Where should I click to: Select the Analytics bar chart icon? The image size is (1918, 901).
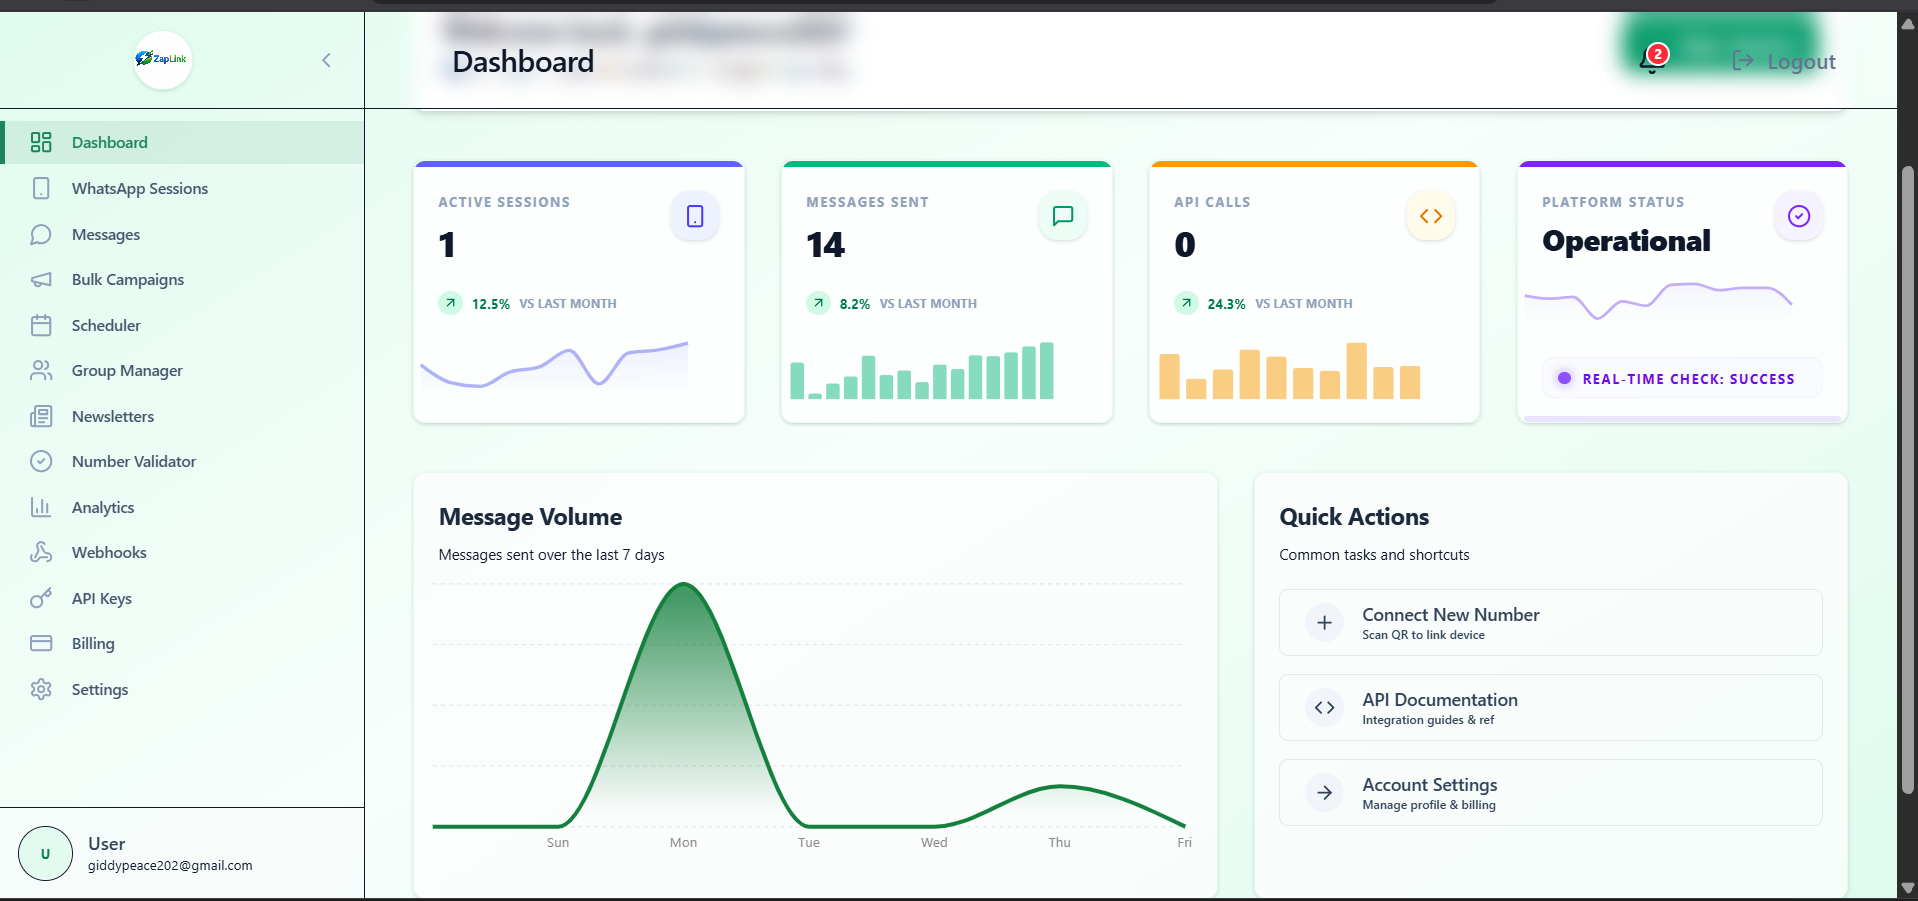41,507
